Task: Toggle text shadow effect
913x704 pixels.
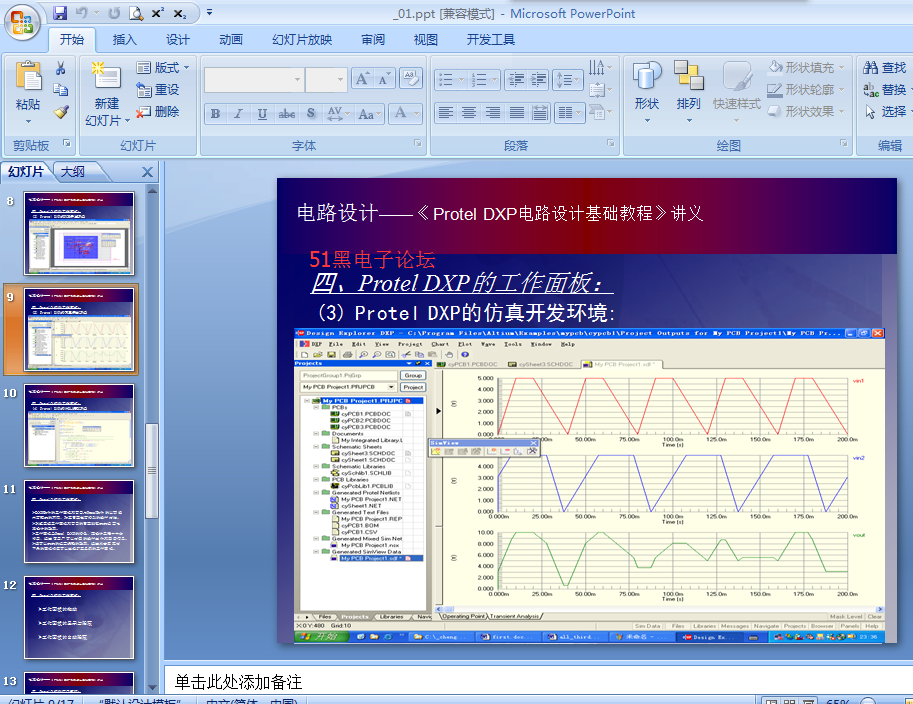Action: 311,114
